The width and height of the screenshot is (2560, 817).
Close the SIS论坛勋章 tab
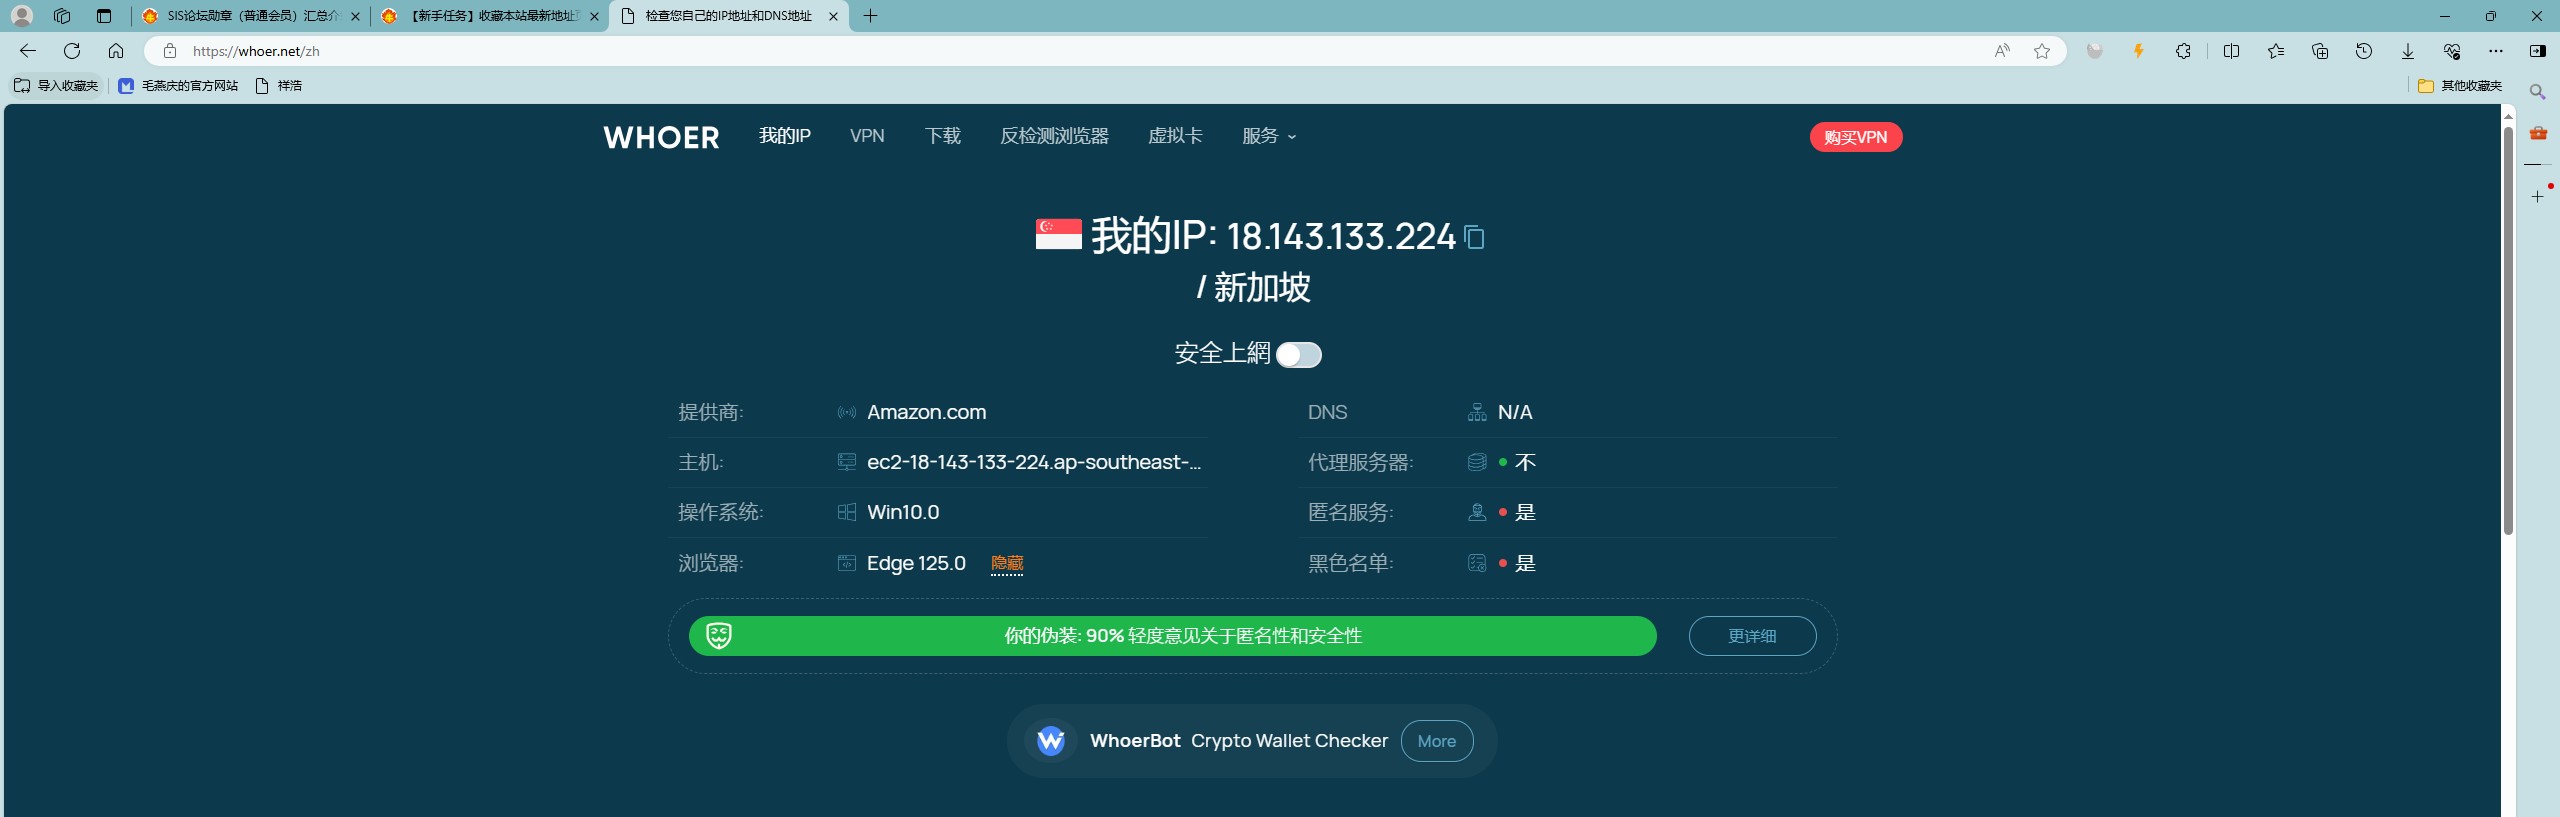click(355, 16)
